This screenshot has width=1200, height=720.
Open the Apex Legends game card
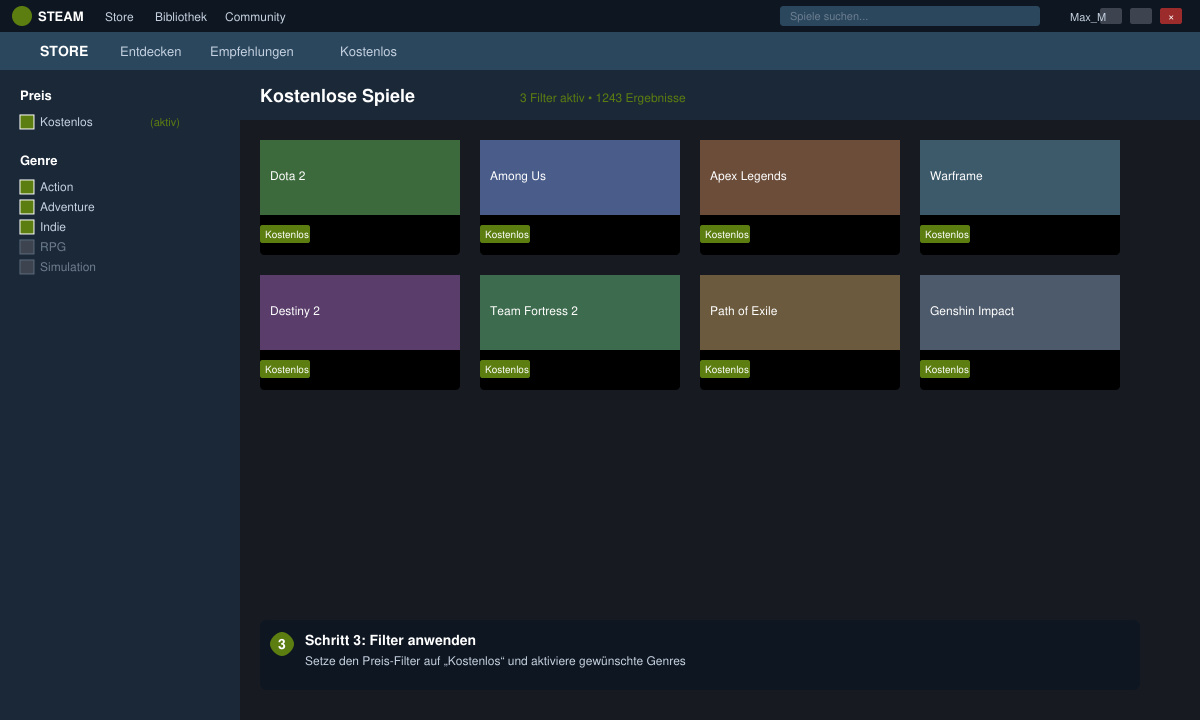coord(800,197)
